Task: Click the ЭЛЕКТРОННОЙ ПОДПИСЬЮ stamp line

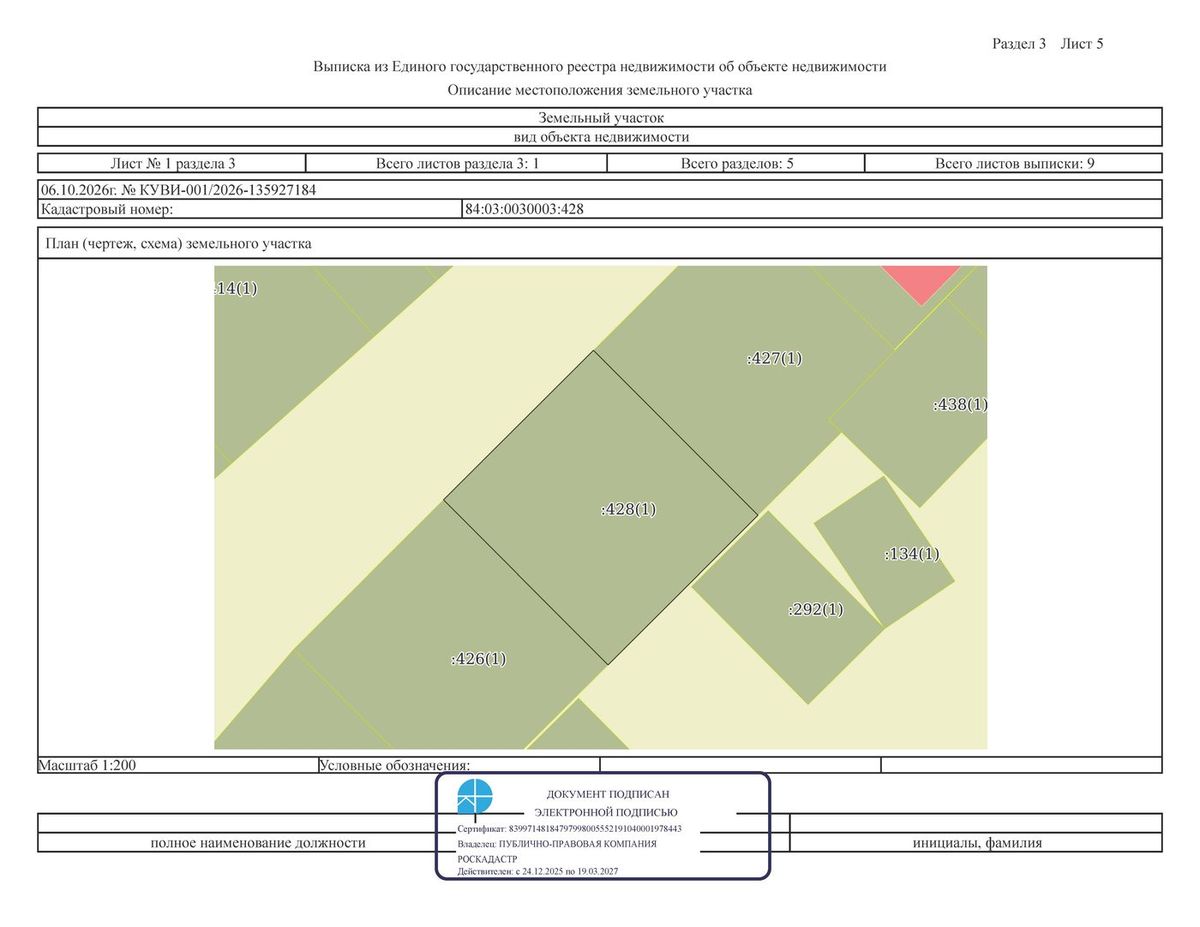Action: 606,813
